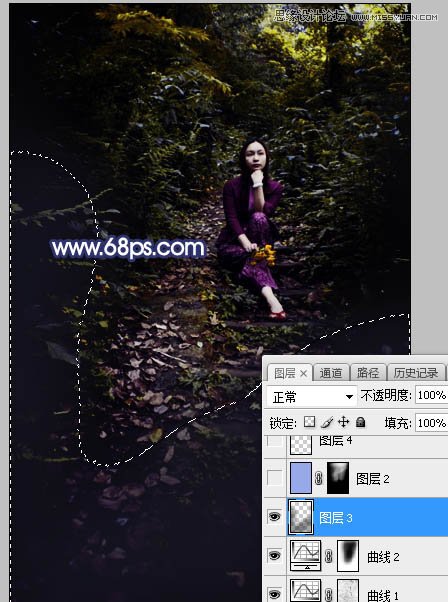
Task: Select the layer mask thumbnail of 图层 2
Action: (x=338, y=478)
